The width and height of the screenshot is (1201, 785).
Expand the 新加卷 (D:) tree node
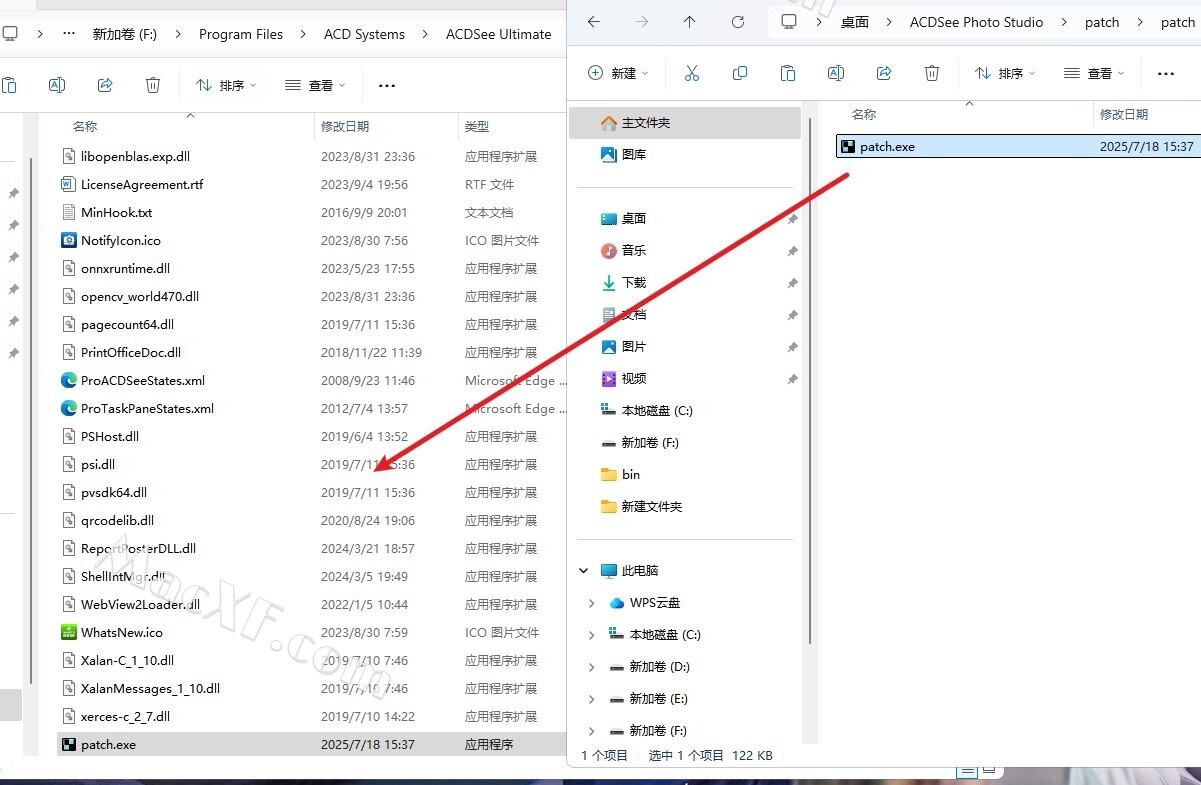[x=592, y=667]
